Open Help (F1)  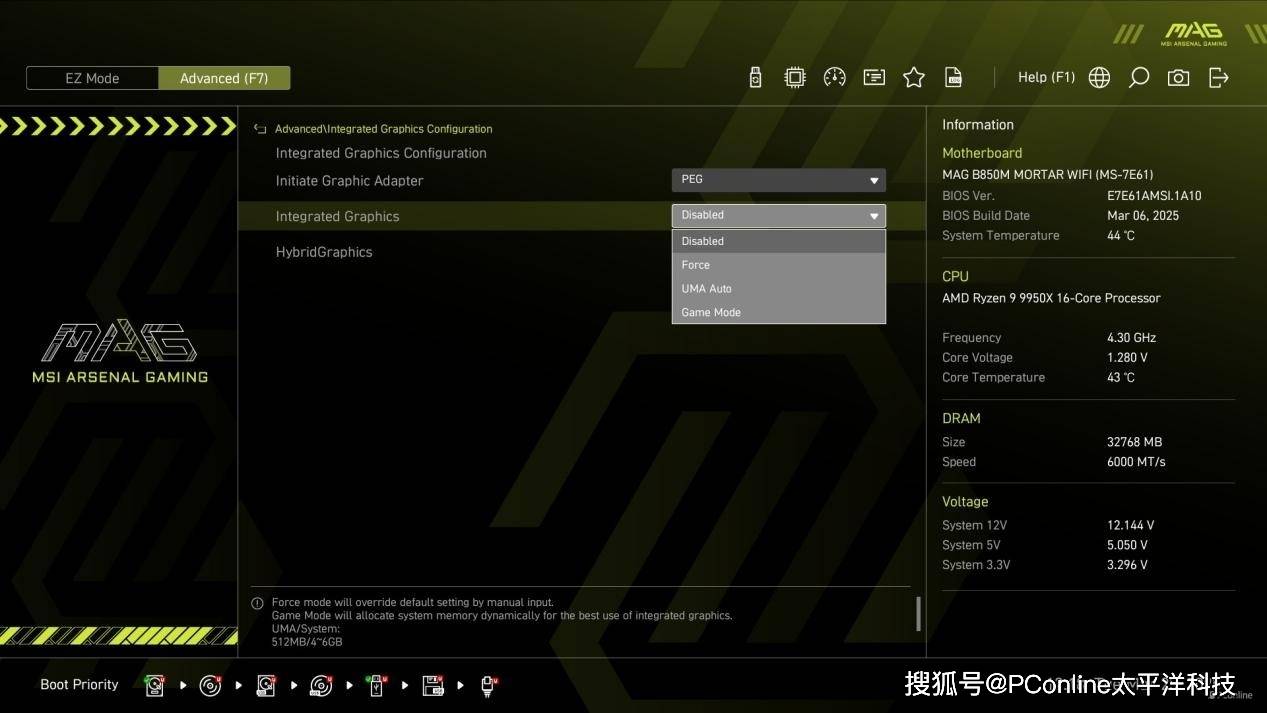click(x=1046, y=77)
